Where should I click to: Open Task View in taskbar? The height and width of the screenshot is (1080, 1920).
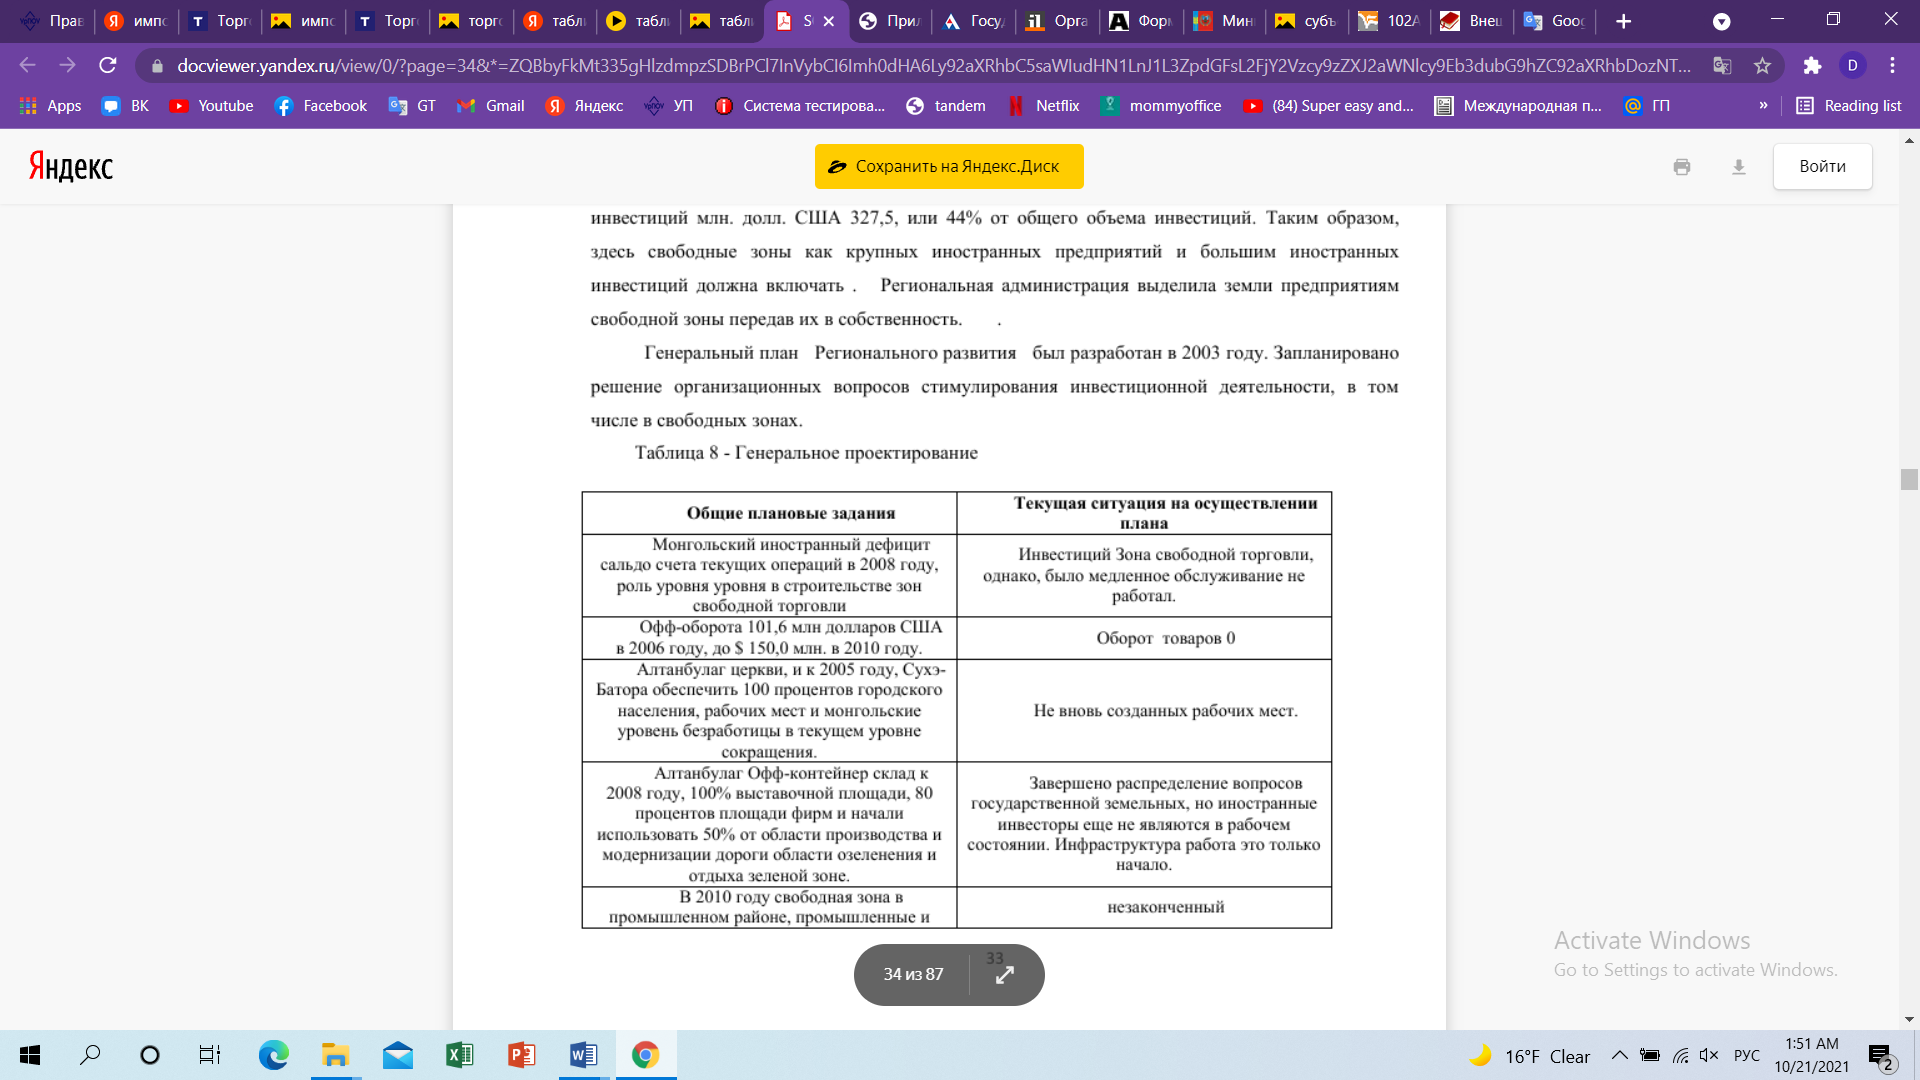coord(209,1055)
